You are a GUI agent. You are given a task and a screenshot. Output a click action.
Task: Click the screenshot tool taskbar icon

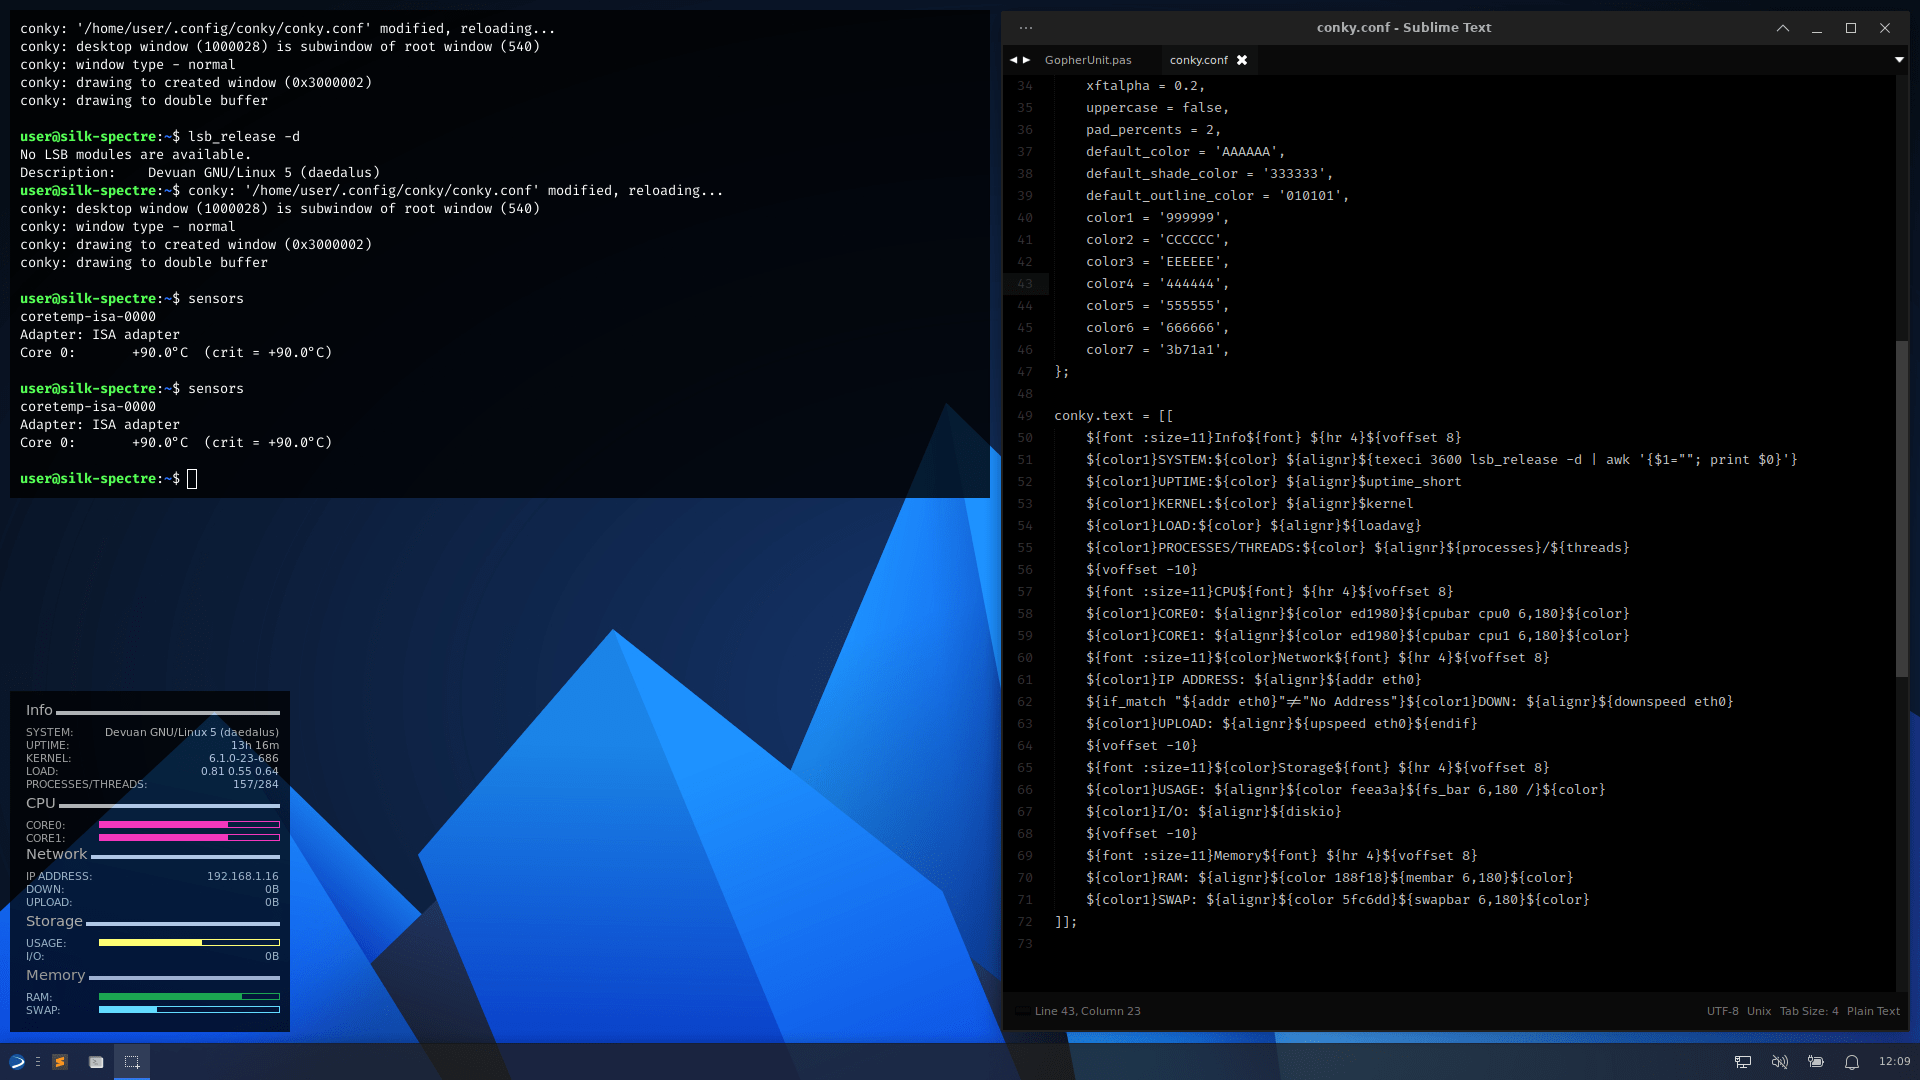132,1062
